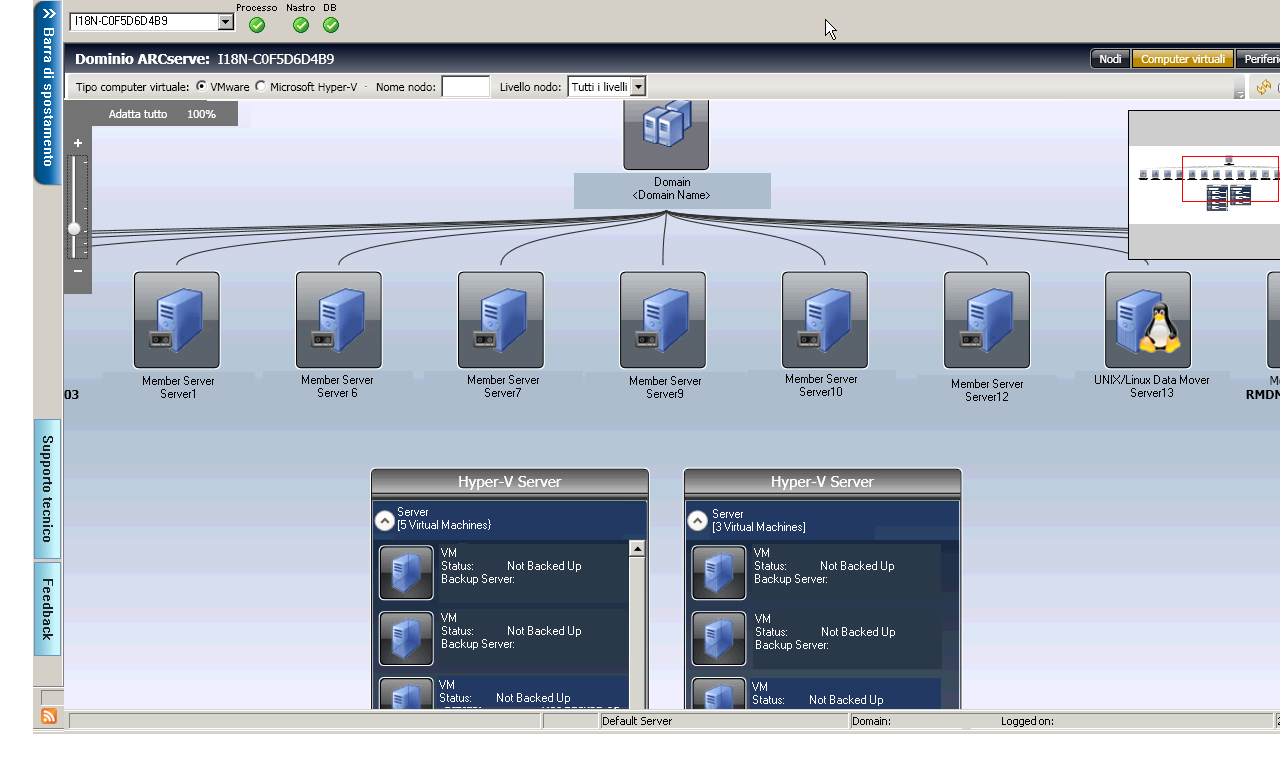Open the Supporto tecnico side panel
This screenshot has width=1280, height=774.
click(47, 488)
